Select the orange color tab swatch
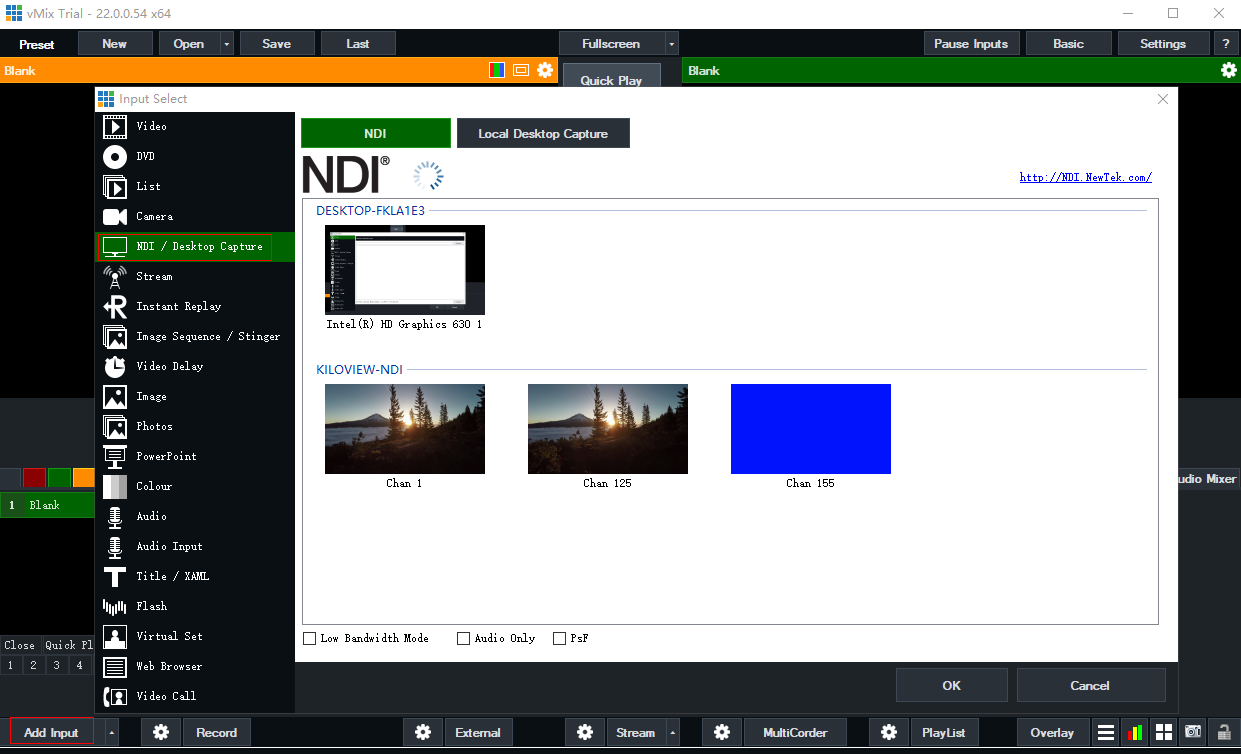The width and height of the screenshot is (1241, 754). click(84, 478)
